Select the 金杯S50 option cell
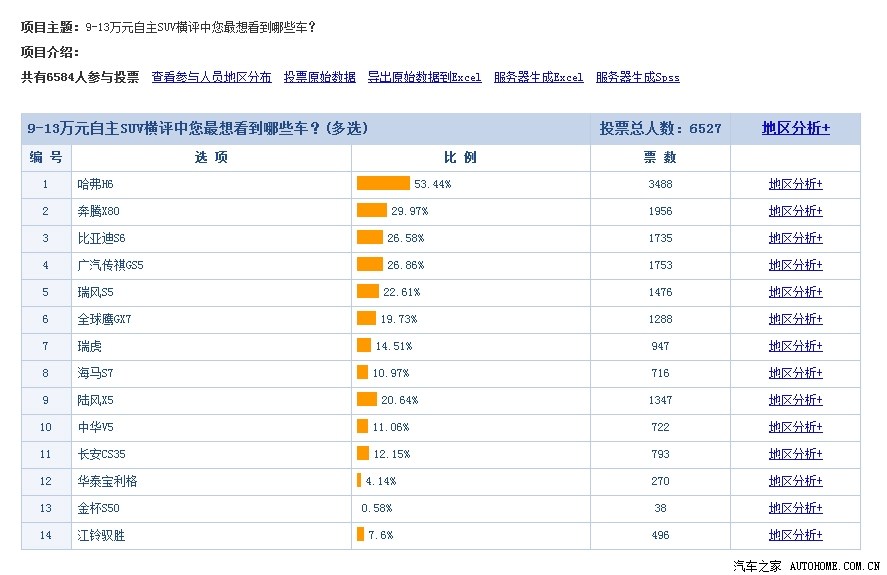 (x=211, y=509)
